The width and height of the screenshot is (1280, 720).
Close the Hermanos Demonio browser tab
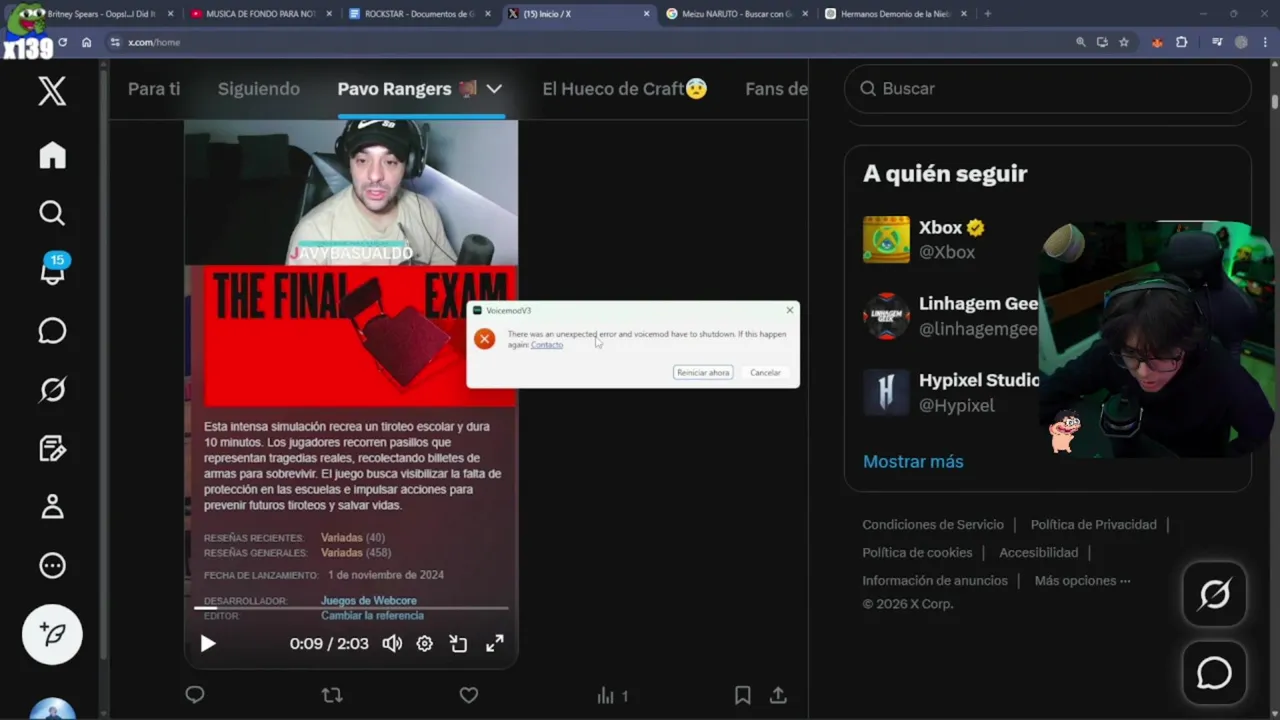click(964, 14)
